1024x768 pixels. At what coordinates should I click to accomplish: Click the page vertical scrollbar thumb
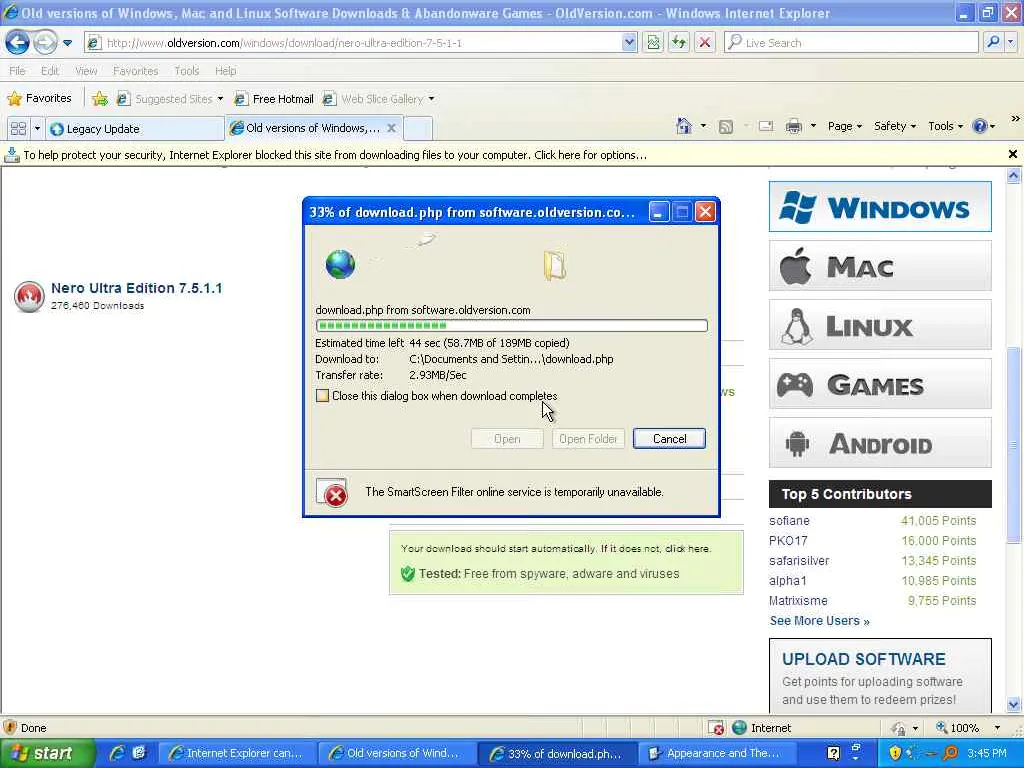(x=1014, y=444)
